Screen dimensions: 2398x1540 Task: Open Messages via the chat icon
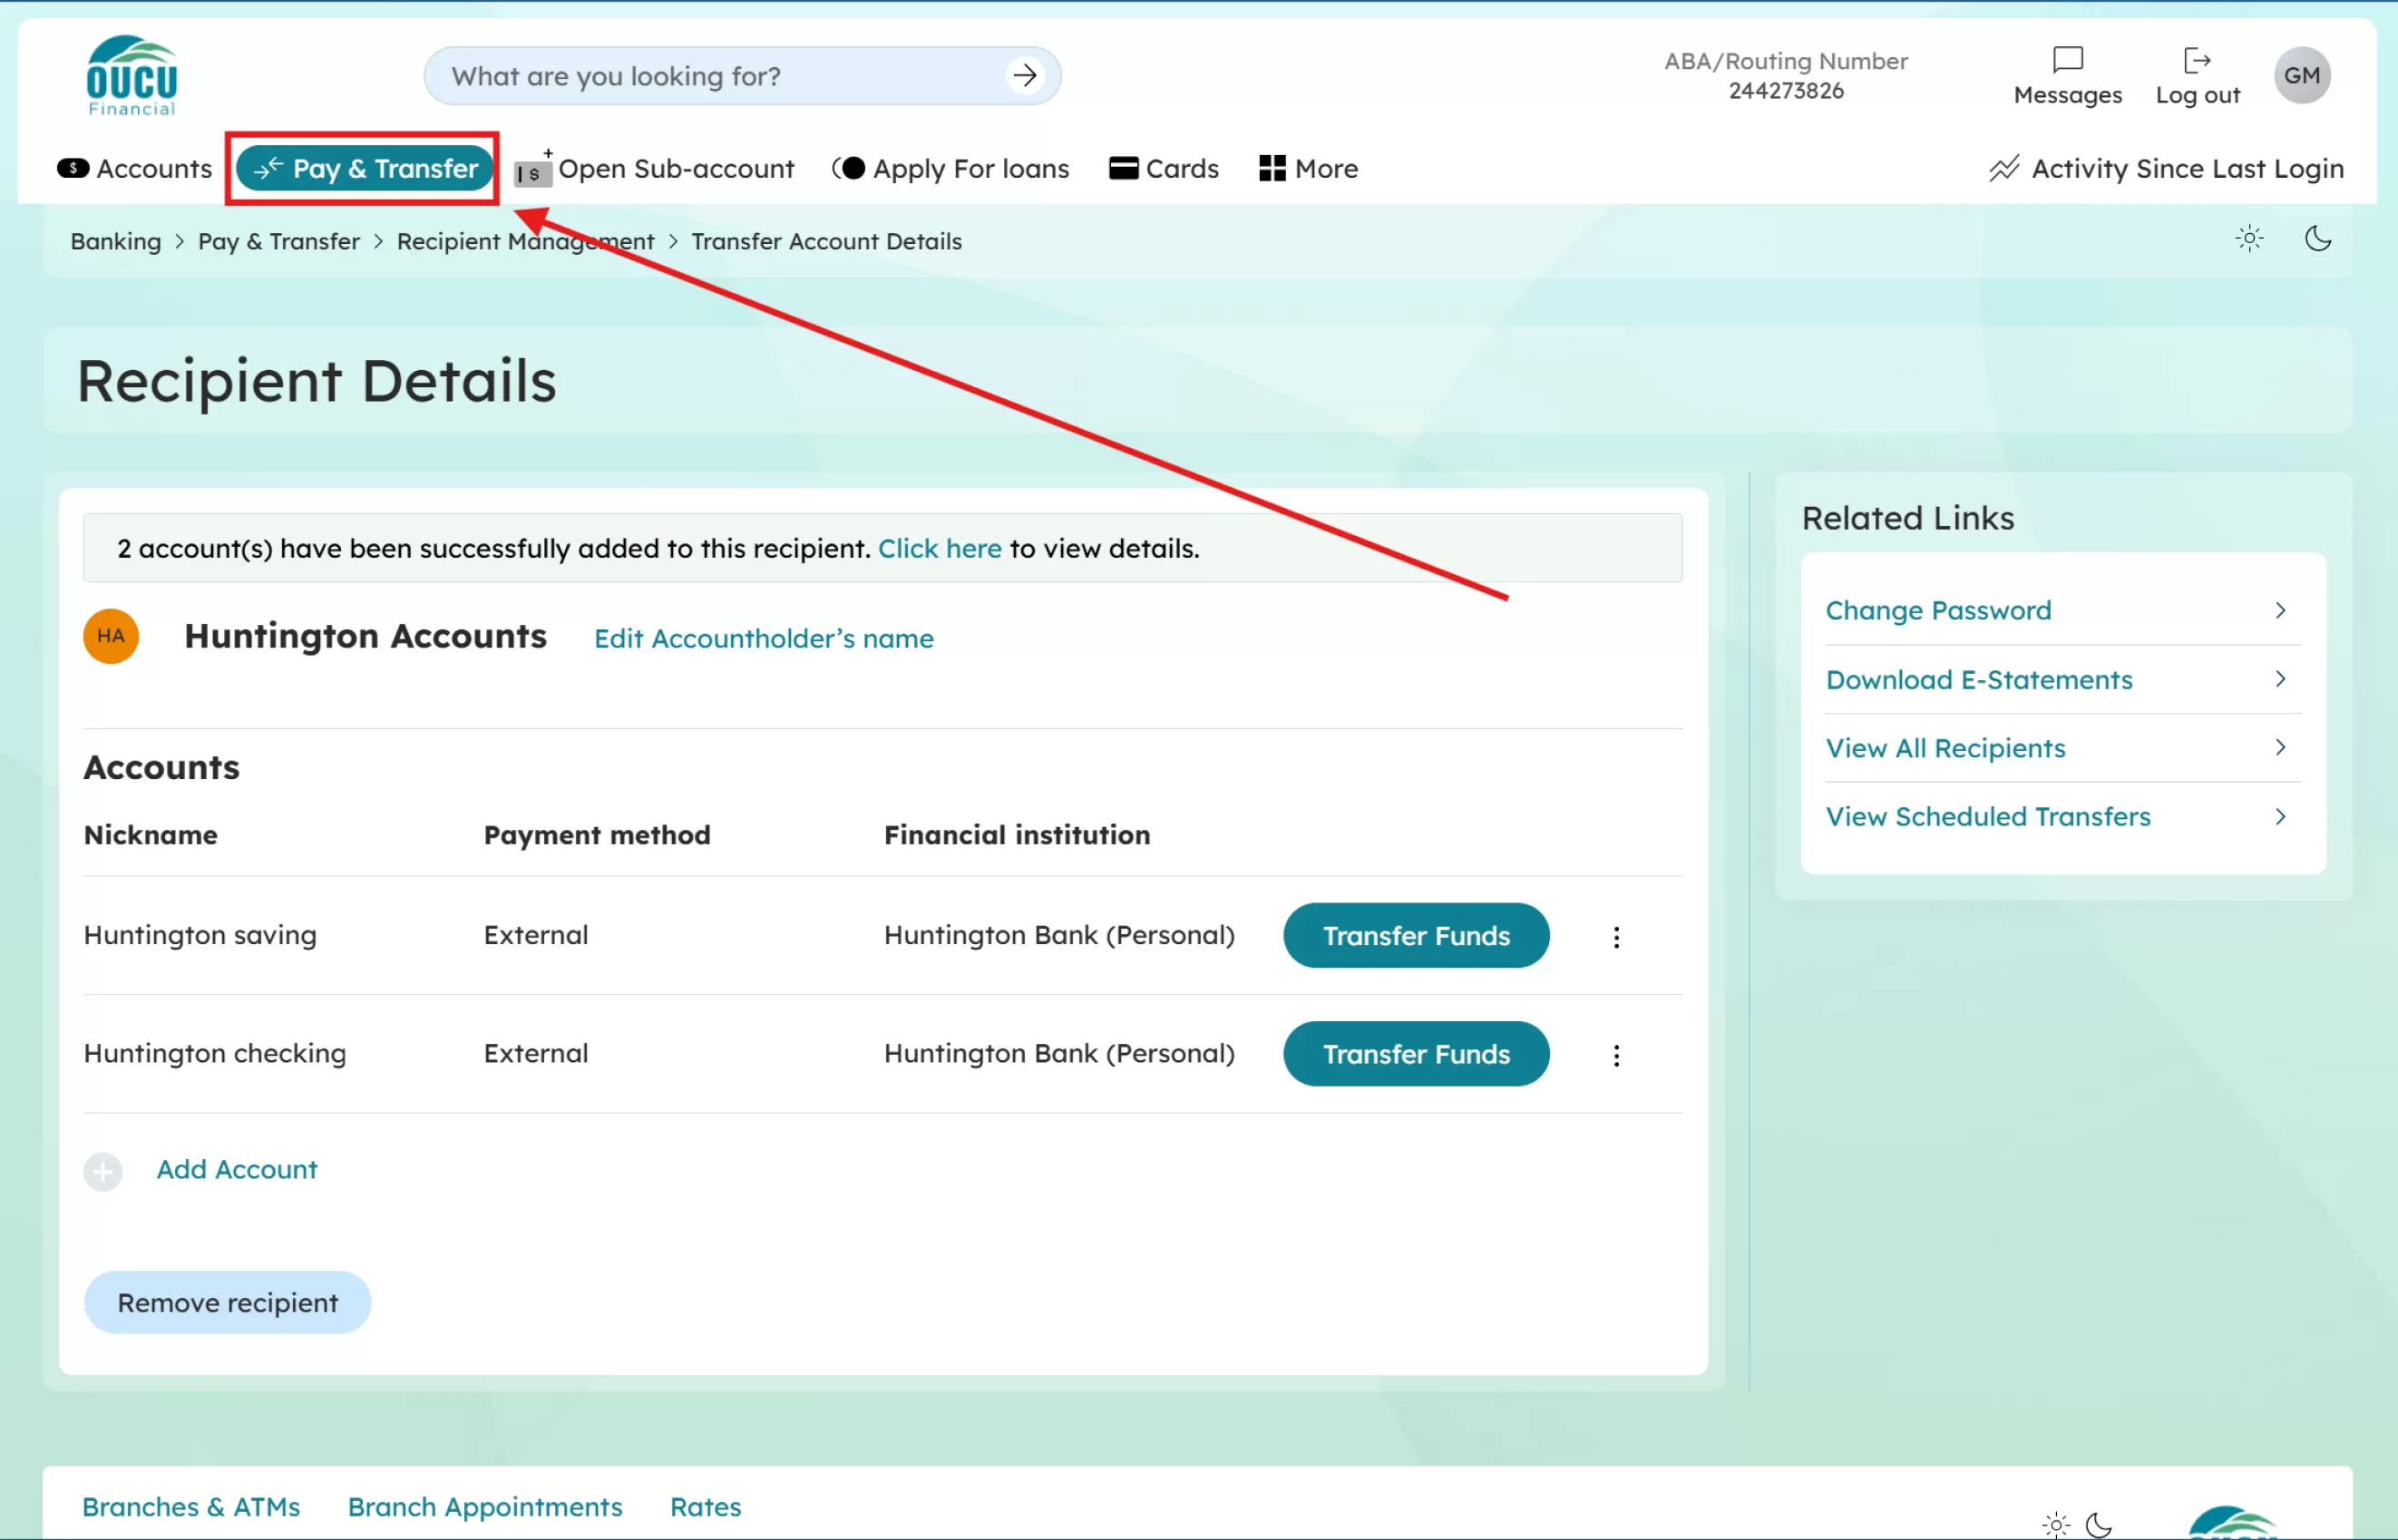[x=2067, y=60]
